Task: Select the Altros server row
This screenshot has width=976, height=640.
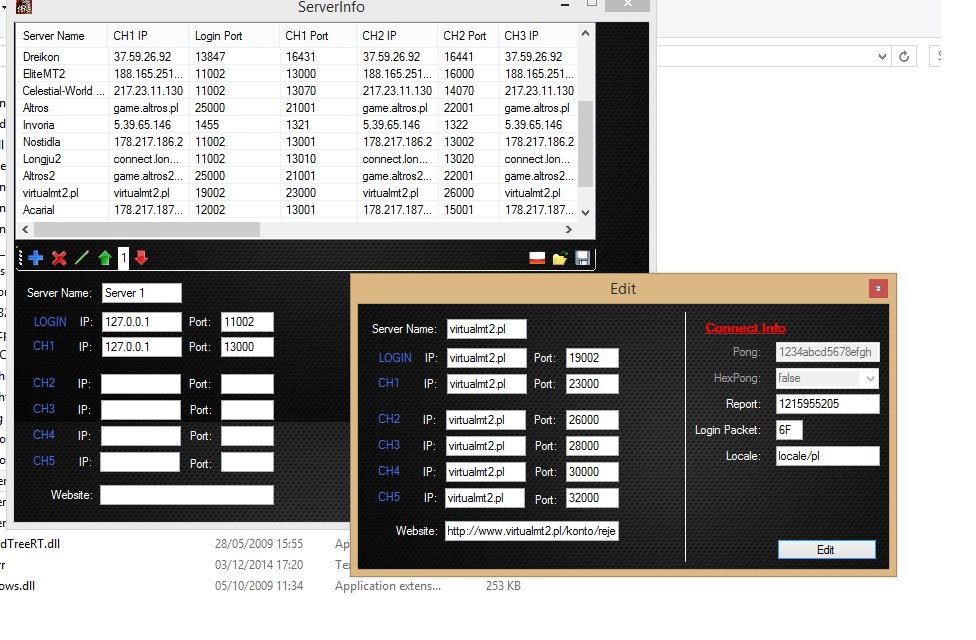Action: tap(298, 108)
